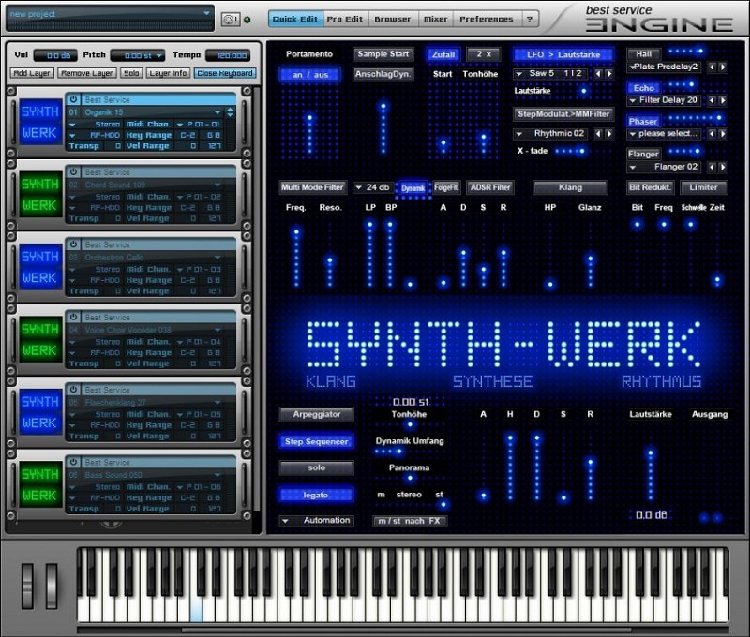Toggle the Phaser effect

[643, 121]
